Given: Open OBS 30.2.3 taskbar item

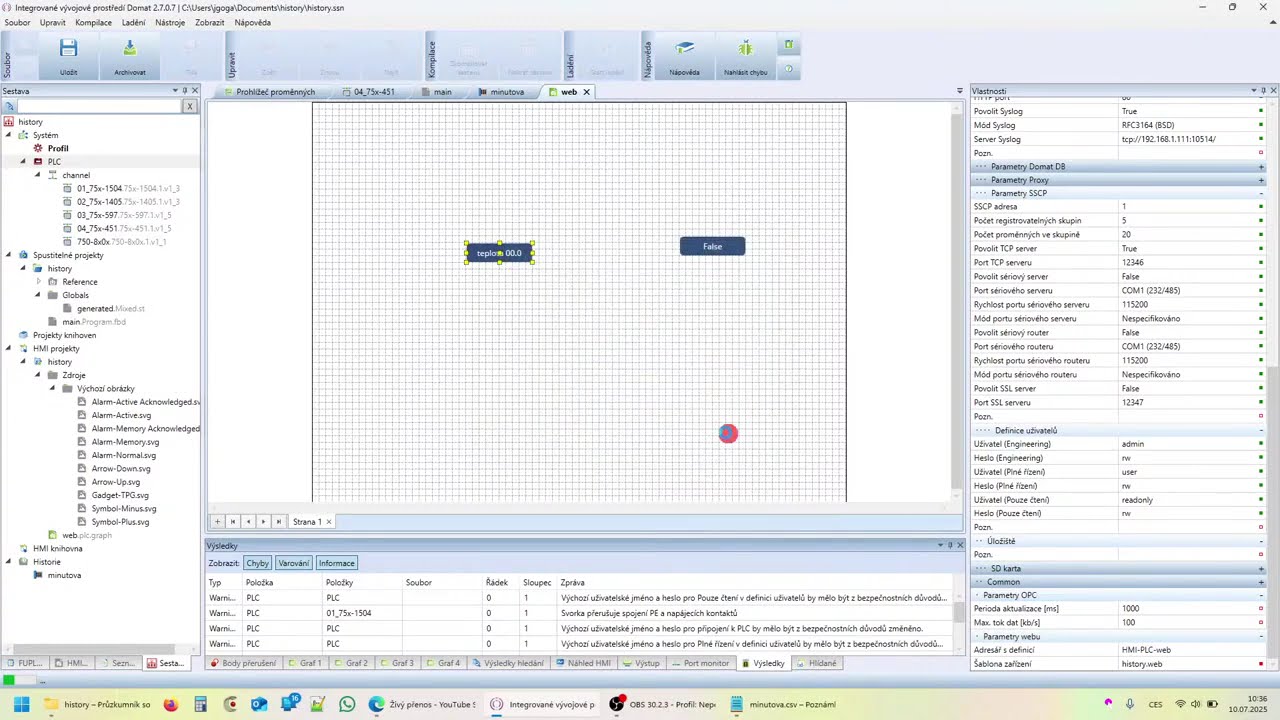Looking at the screenshot, I should tap(662, 704).
